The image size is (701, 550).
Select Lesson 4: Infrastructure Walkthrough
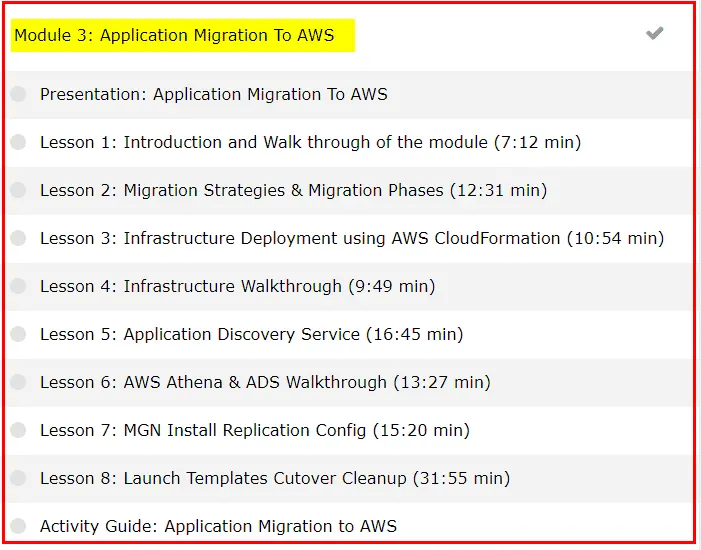click(237, 286)
